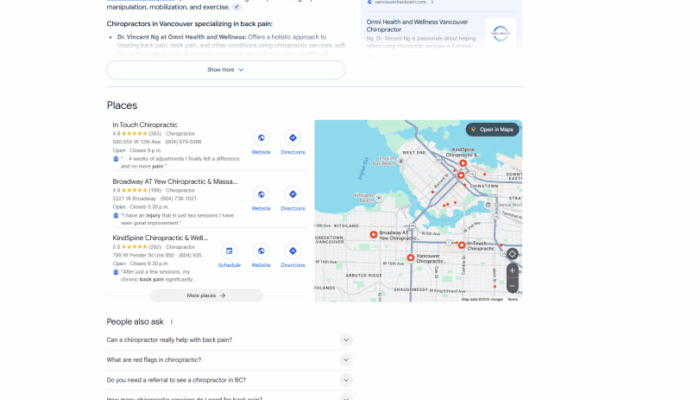The image size is (700, 400).
Task: Click In Touch review snippet about adjustments
Action: [x=180, y=162]
